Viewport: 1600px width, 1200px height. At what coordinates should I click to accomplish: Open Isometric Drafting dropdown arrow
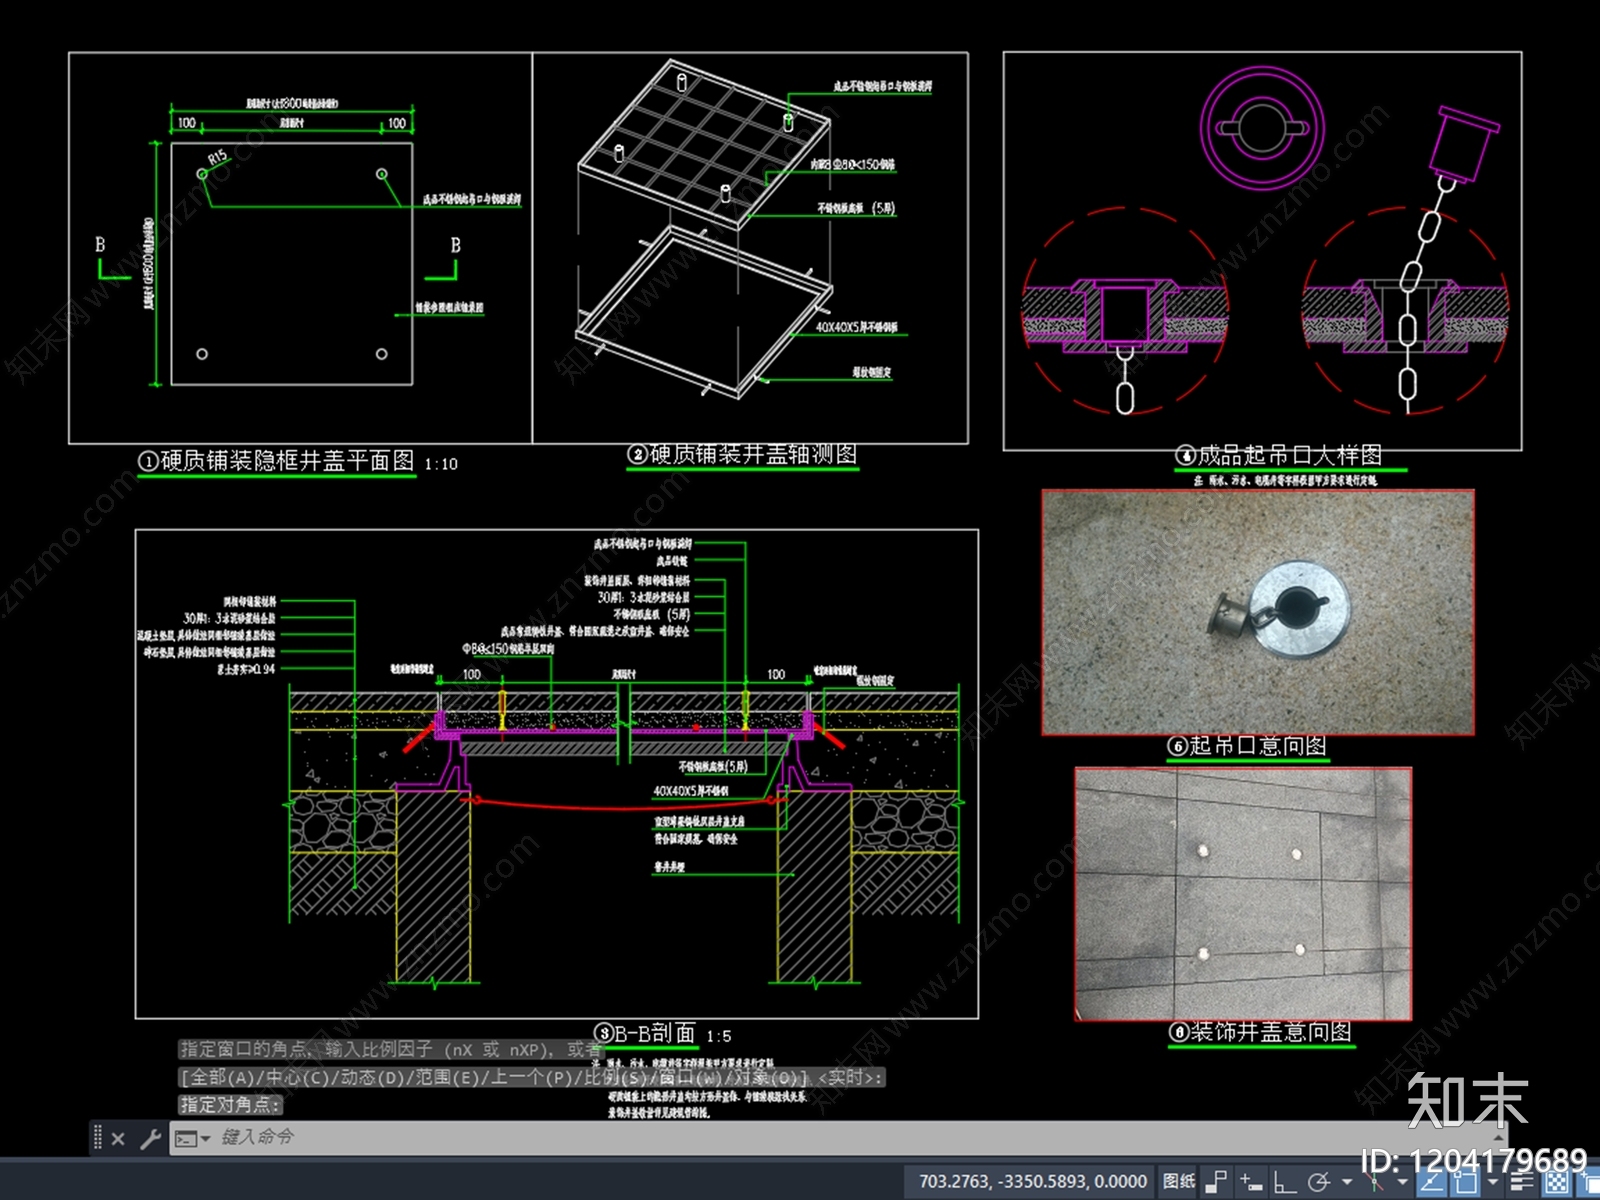1402,1182
